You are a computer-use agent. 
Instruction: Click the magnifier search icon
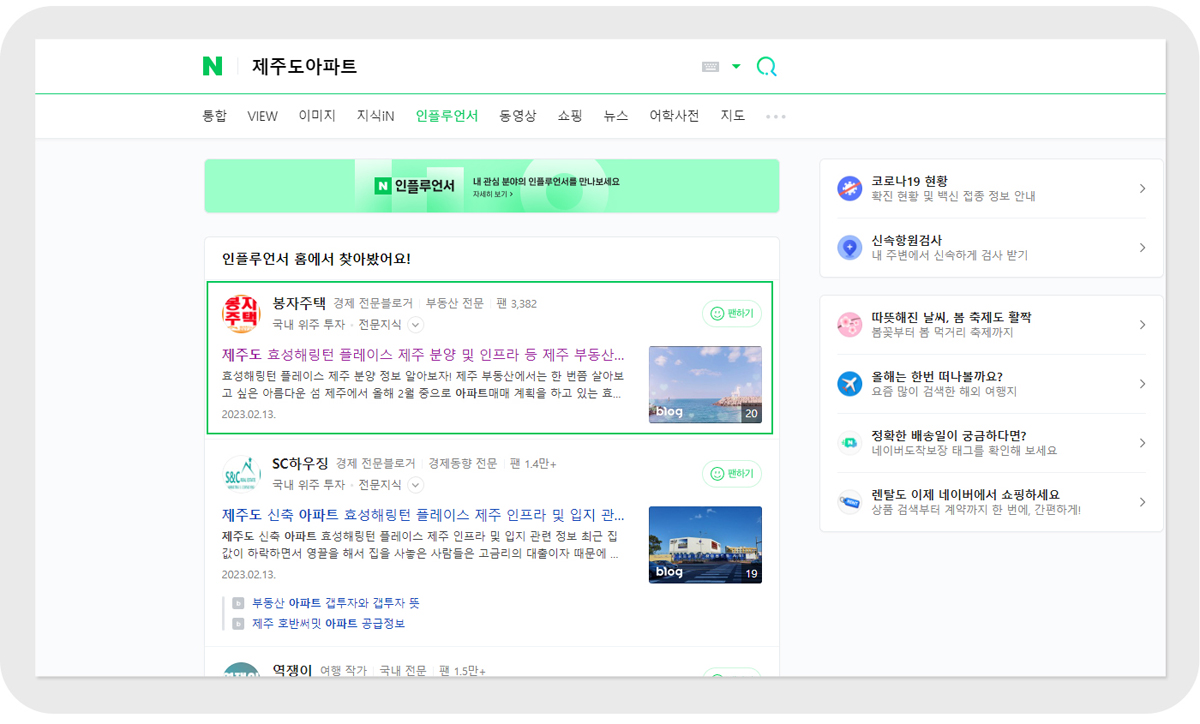coord(767,67)
